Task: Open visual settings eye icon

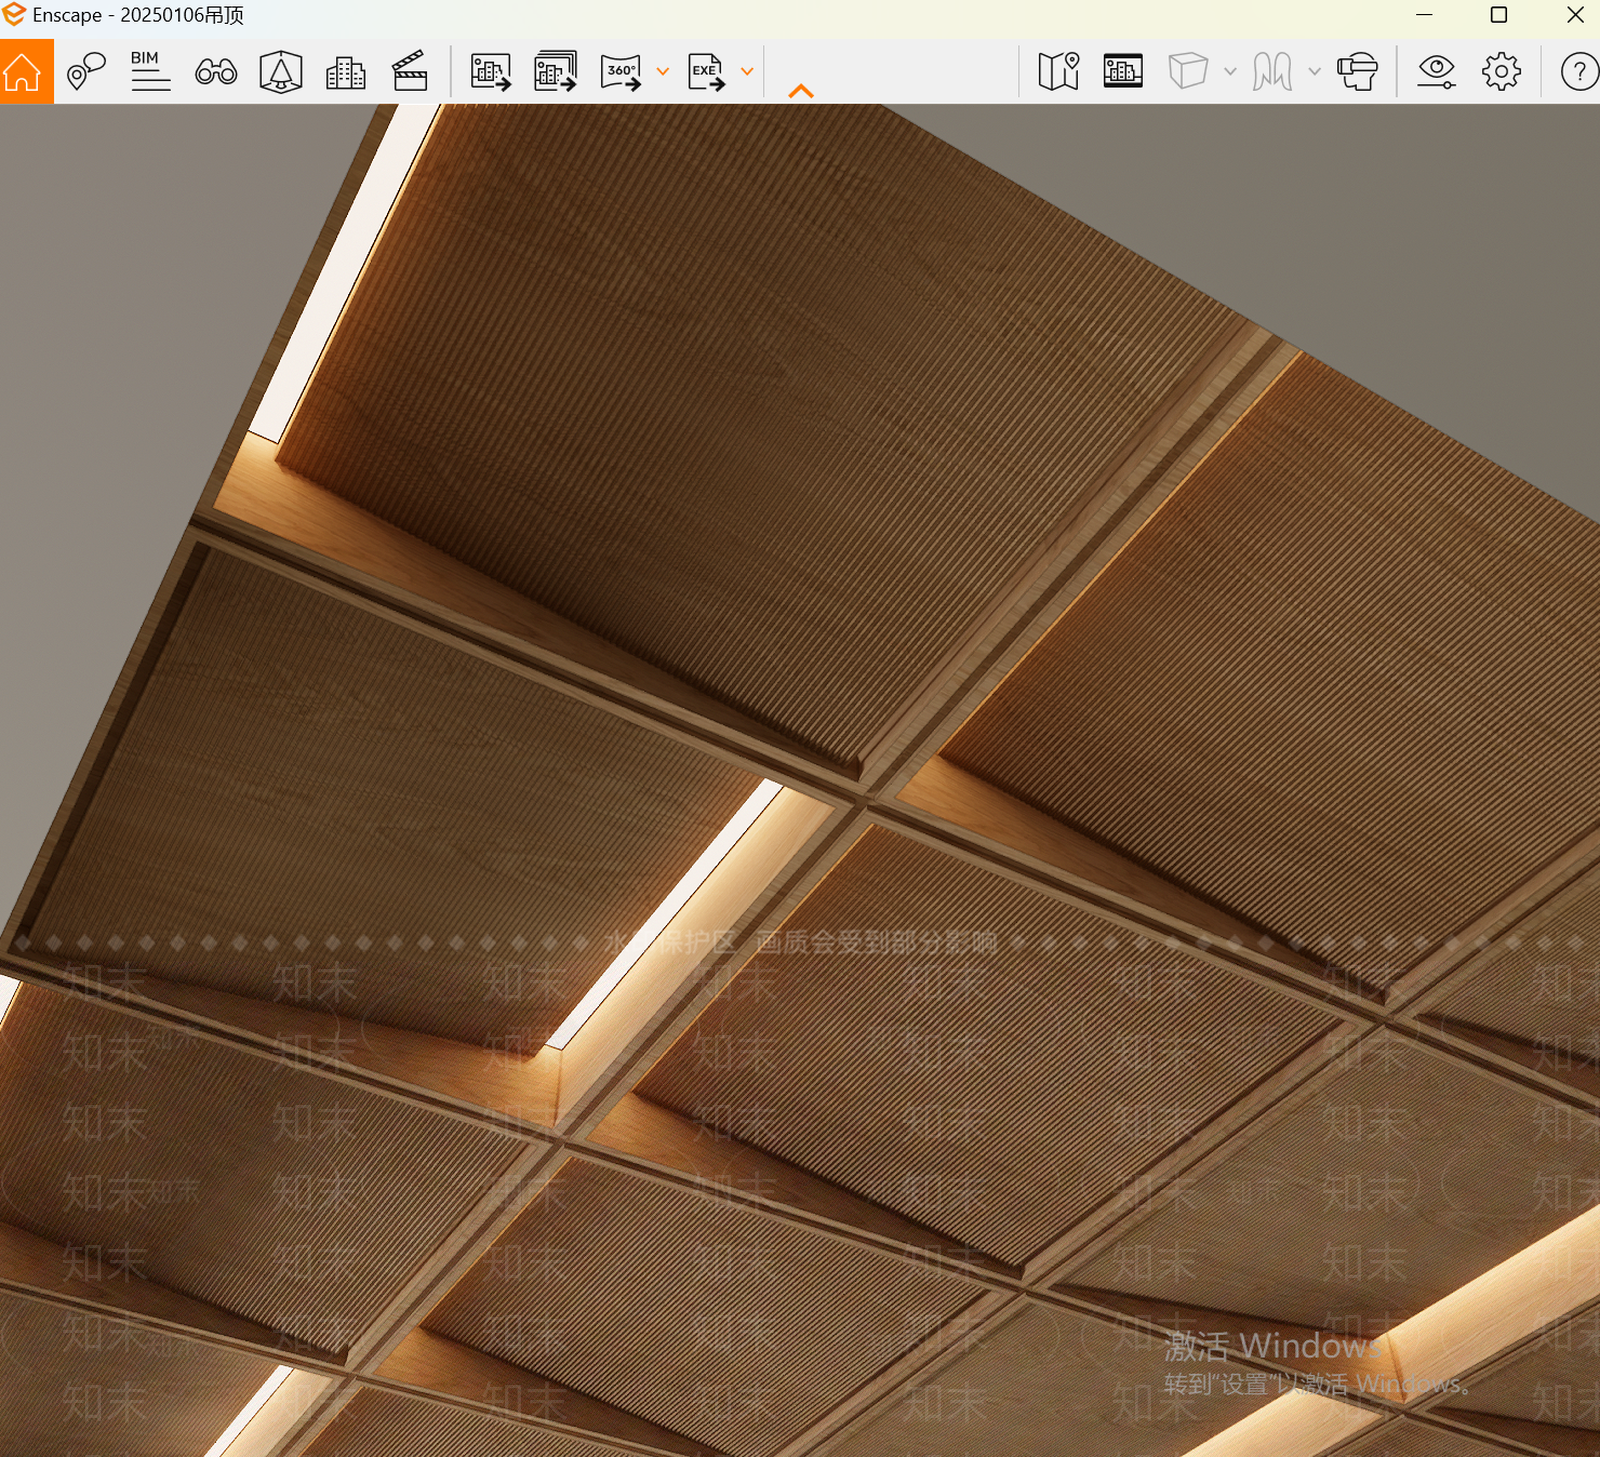Action: tap(1436, 71)
